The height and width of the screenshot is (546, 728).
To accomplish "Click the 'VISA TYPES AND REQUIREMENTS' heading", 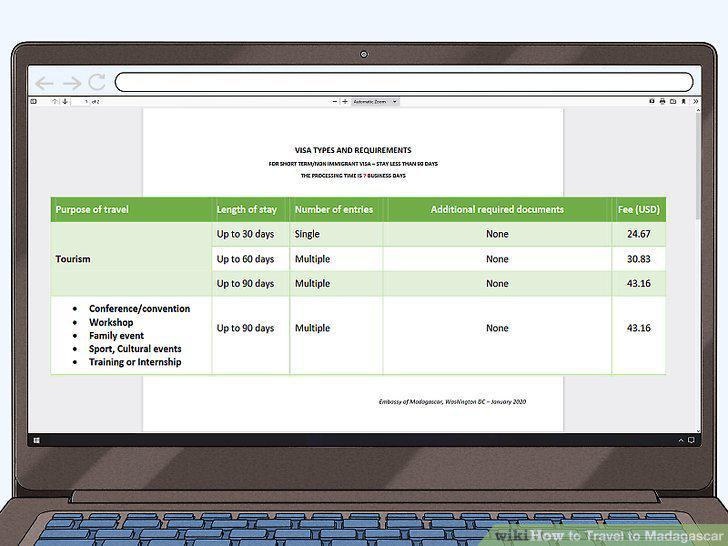I will tap(353, 150).
